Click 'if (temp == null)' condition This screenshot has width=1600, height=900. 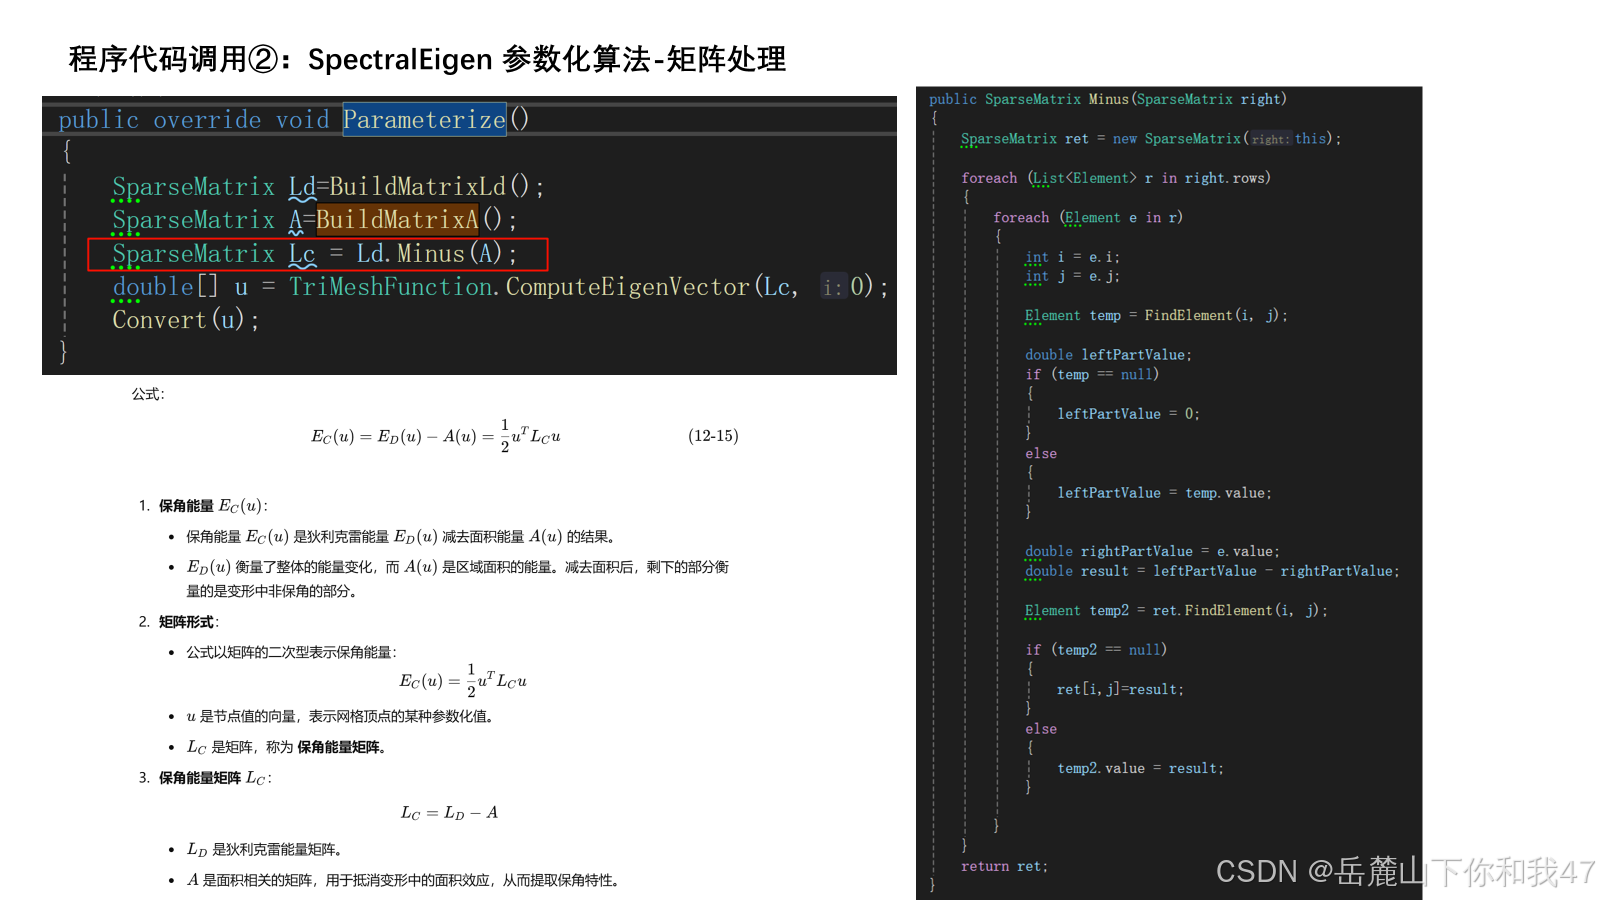coord(1091,374)
